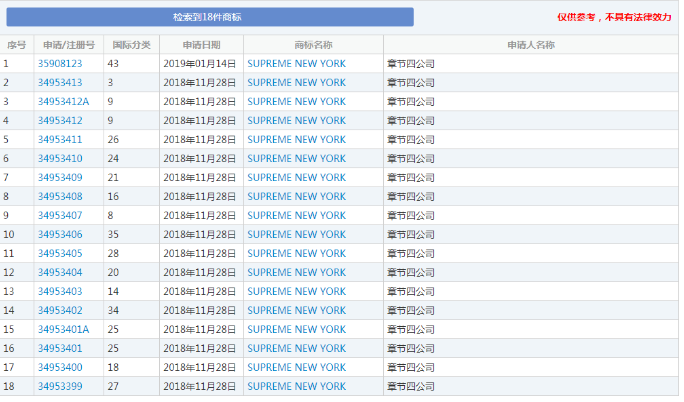Click the red 仅供参考 disclaimer text
The width and height of the screenshot is (684, 402).
[x=614, y=17]
